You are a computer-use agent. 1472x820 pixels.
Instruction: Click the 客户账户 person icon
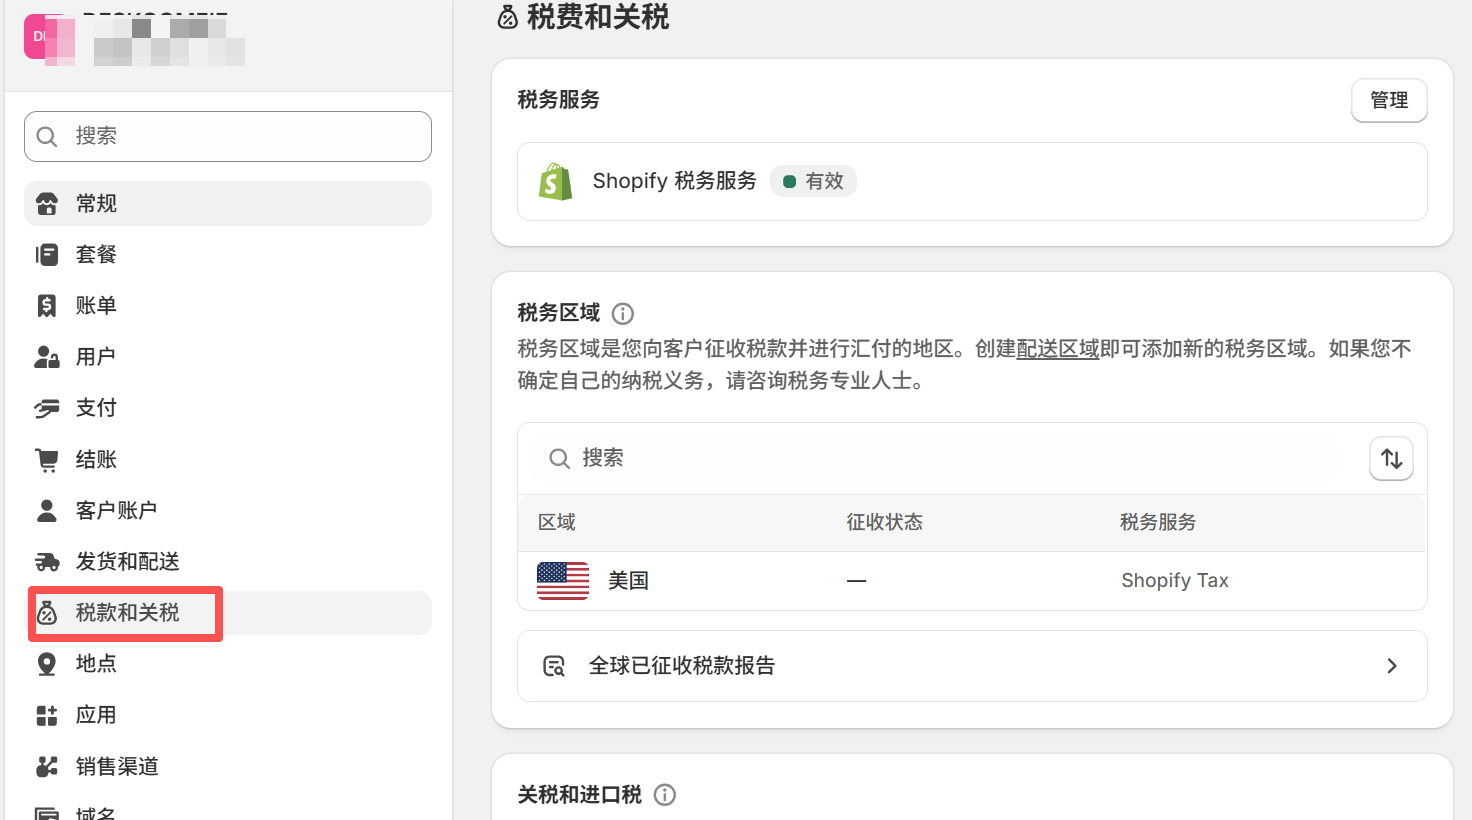click(47, 511)
